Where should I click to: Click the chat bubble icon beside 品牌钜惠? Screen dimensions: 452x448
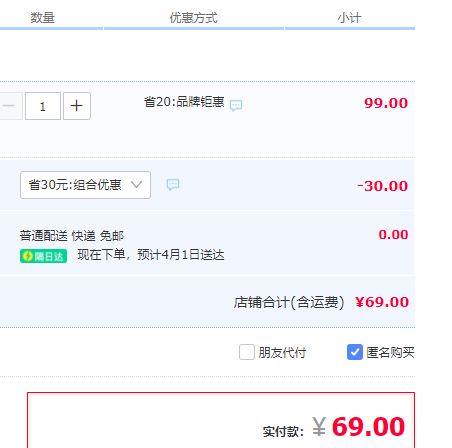(236, 105)
